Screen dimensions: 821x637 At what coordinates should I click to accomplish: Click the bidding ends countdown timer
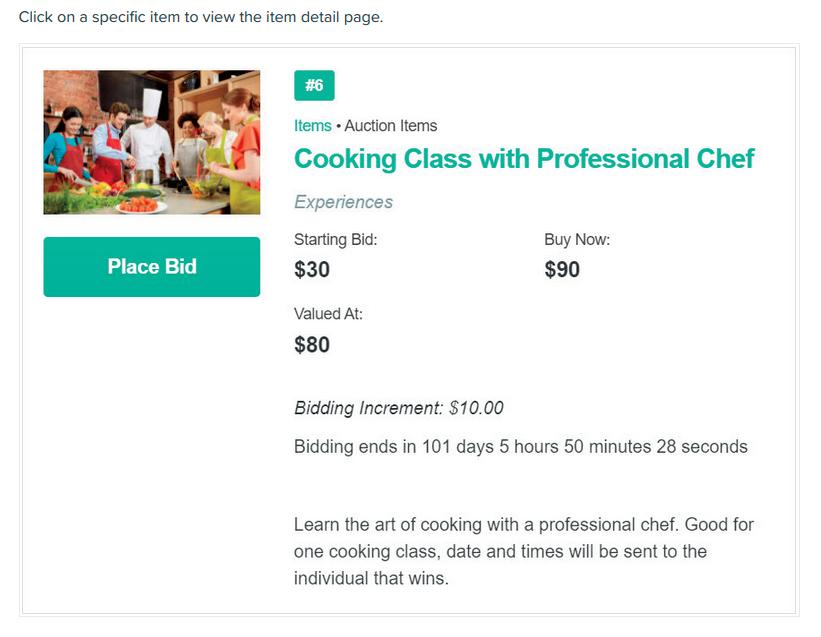pyautogui.click(x=521, y=446)
